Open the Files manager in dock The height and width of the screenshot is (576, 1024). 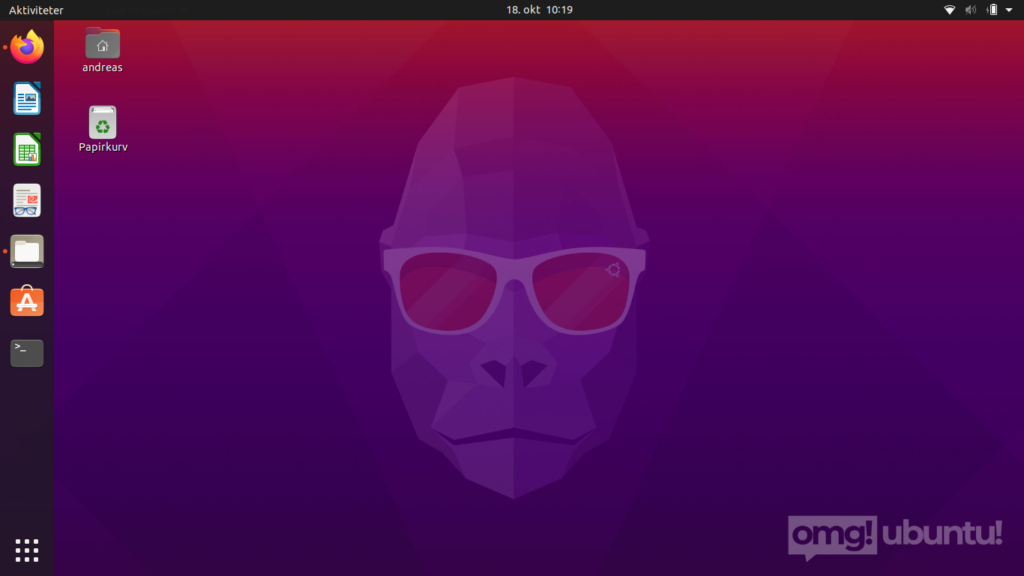point(27,251)
